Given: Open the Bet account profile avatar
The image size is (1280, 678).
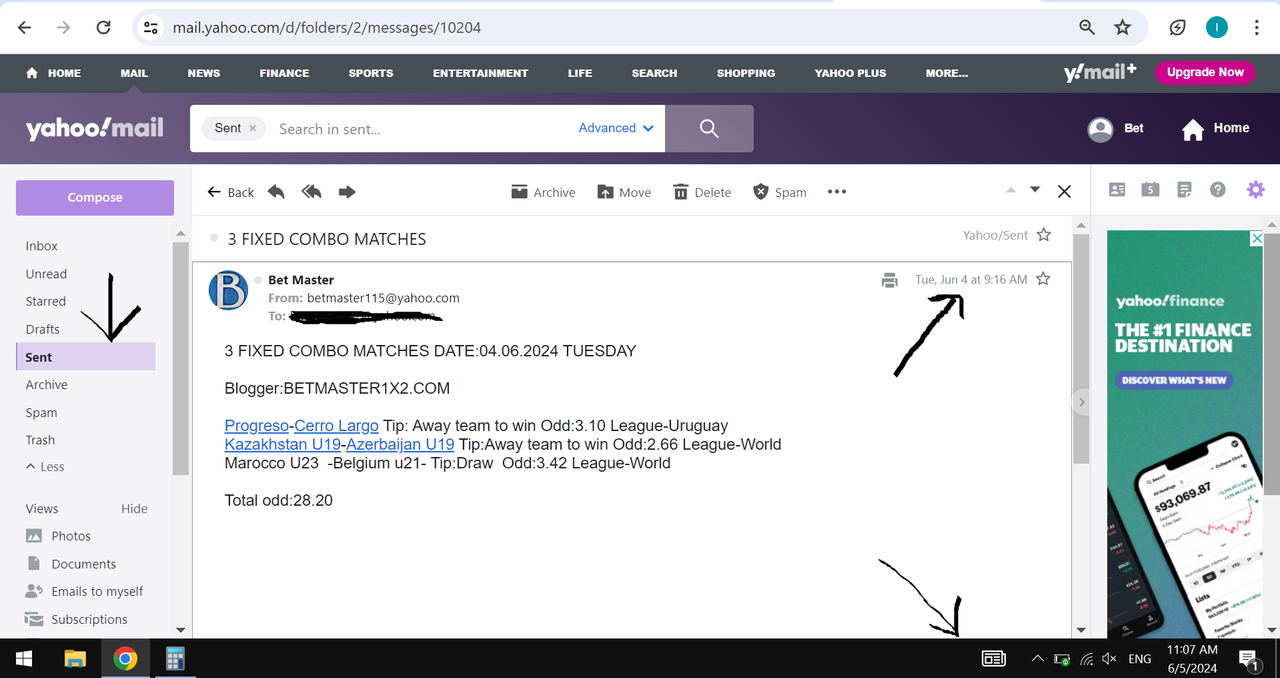Looking at the screenshot, I should (1100, 129).
